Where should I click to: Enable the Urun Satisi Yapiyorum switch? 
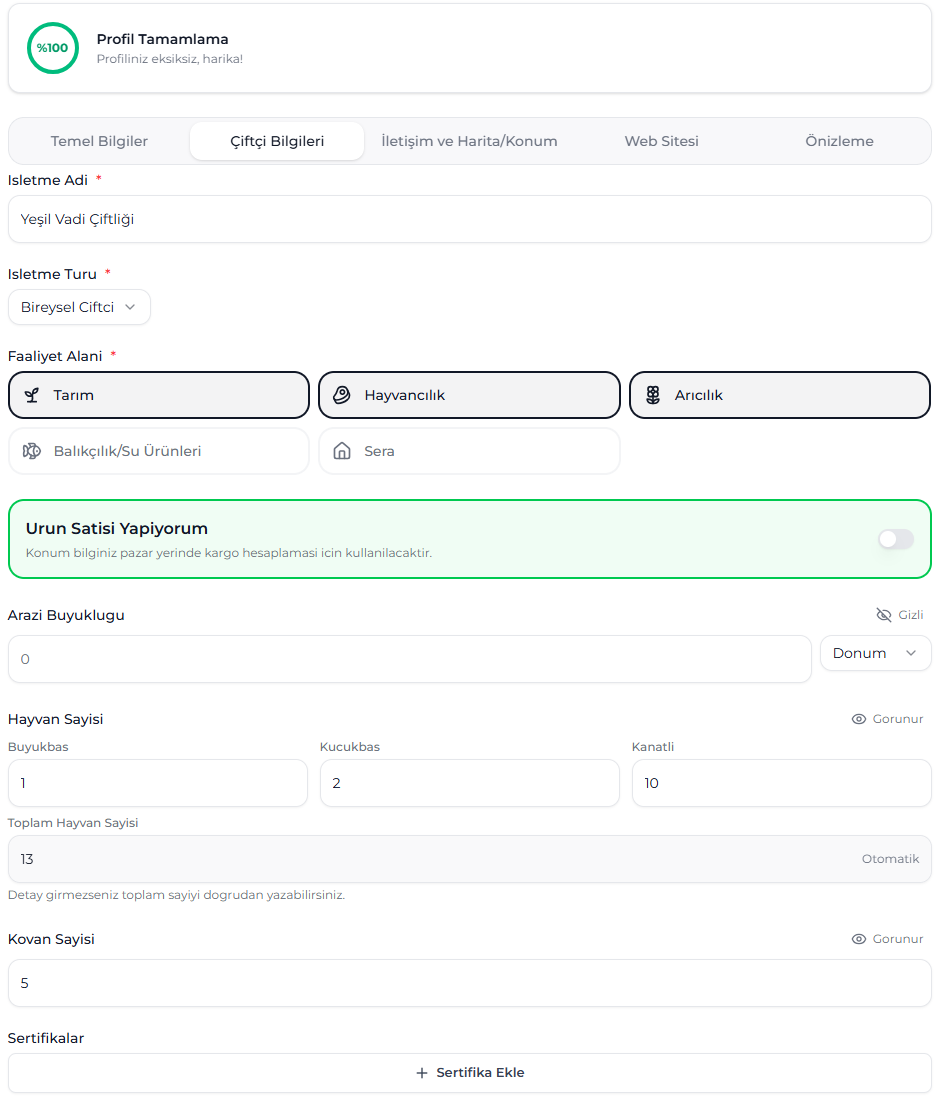tap(895, 540)
